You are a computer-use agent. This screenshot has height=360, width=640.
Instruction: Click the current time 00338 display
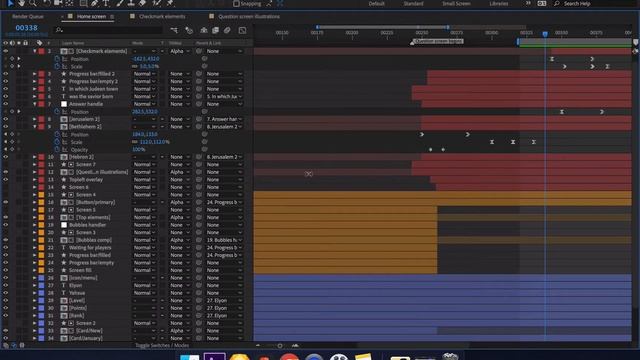click(27, 28)
